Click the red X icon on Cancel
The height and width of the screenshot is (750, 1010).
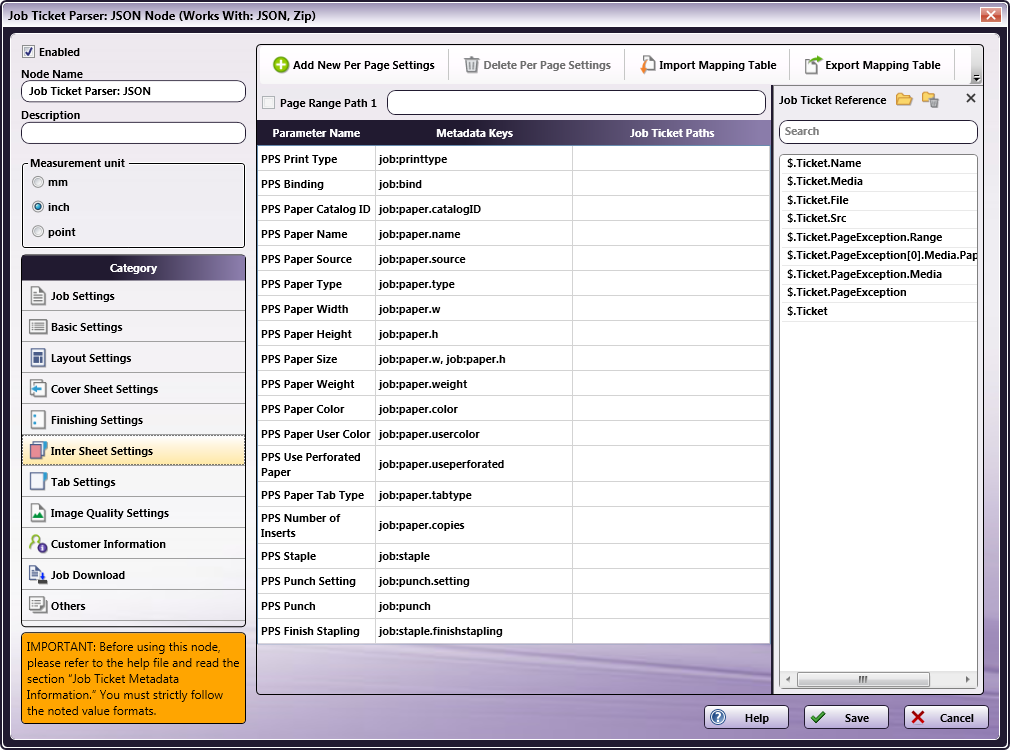[x=919, y=717]
